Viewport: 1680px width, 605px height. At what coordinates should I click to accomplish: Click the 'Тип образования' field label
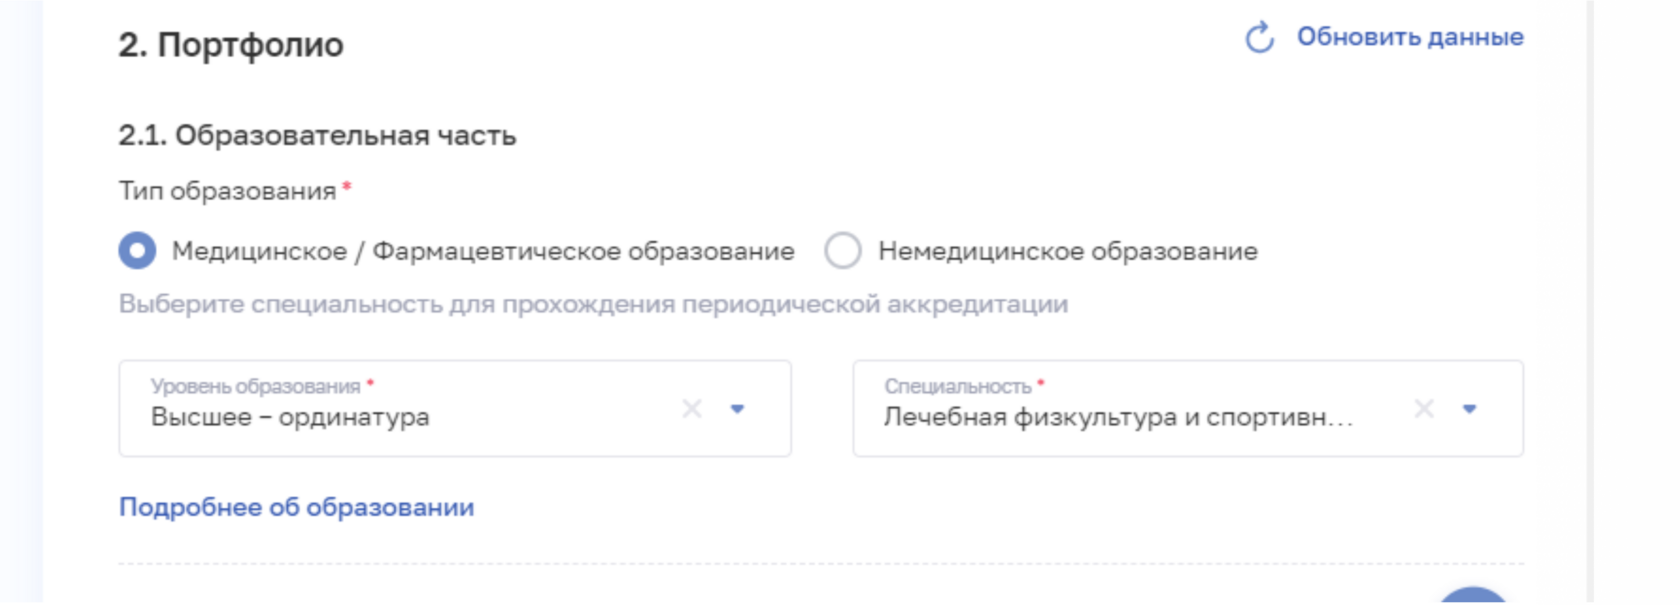(227, 191)
